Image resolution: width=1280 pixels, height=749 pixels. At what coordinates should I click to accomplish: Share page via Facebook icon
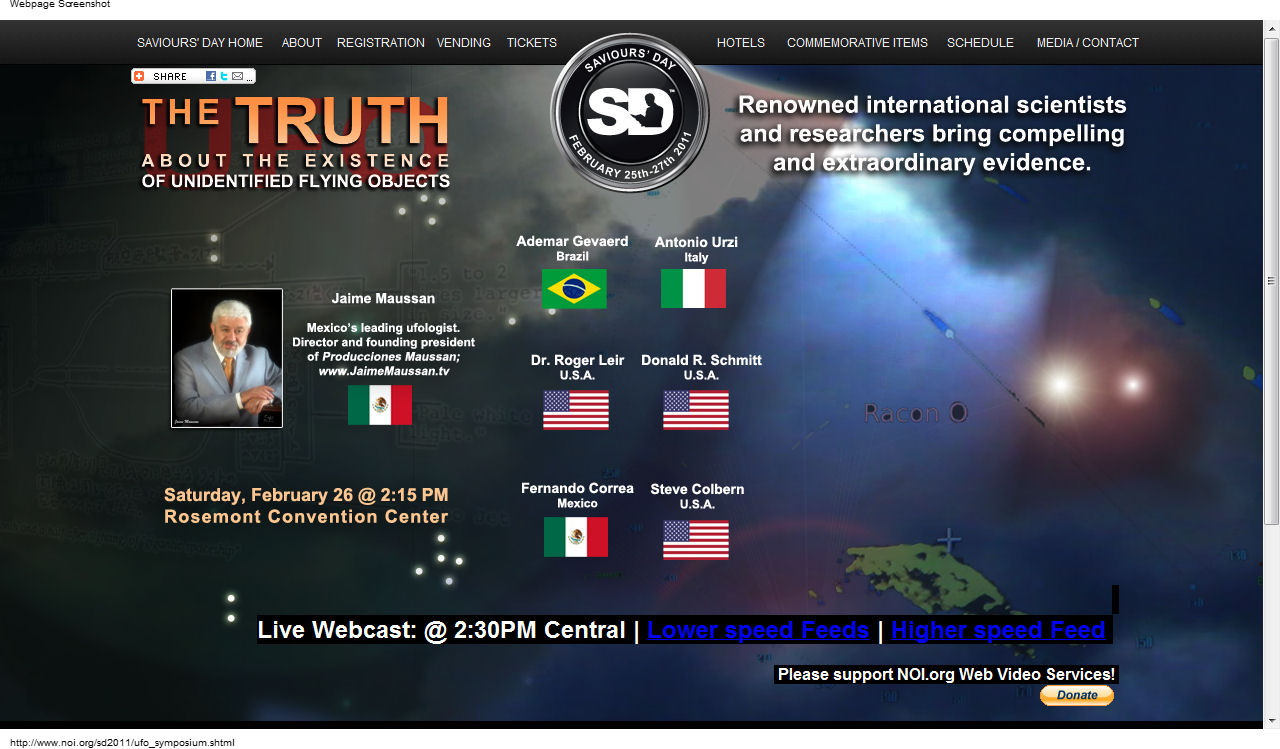(211, 76)
